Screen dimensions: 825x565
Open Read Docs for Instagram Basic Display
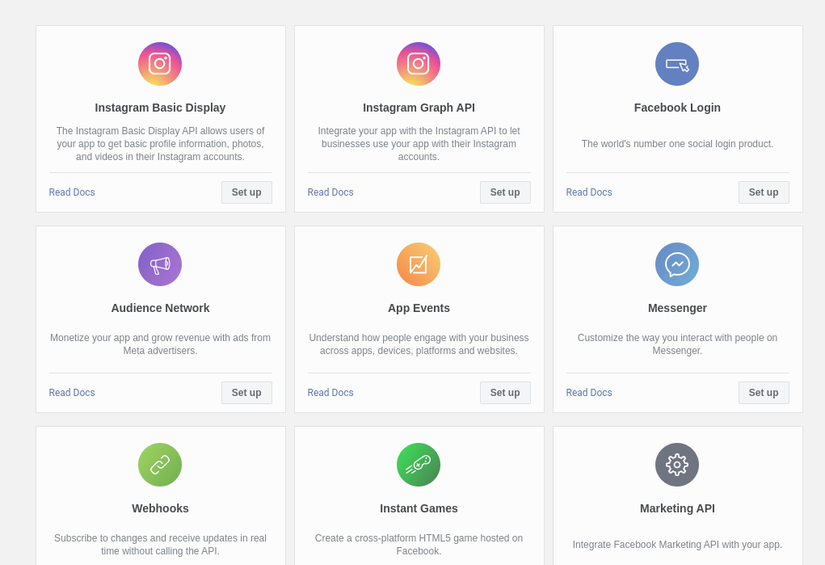pyautogui.click(x=72, y=192)
